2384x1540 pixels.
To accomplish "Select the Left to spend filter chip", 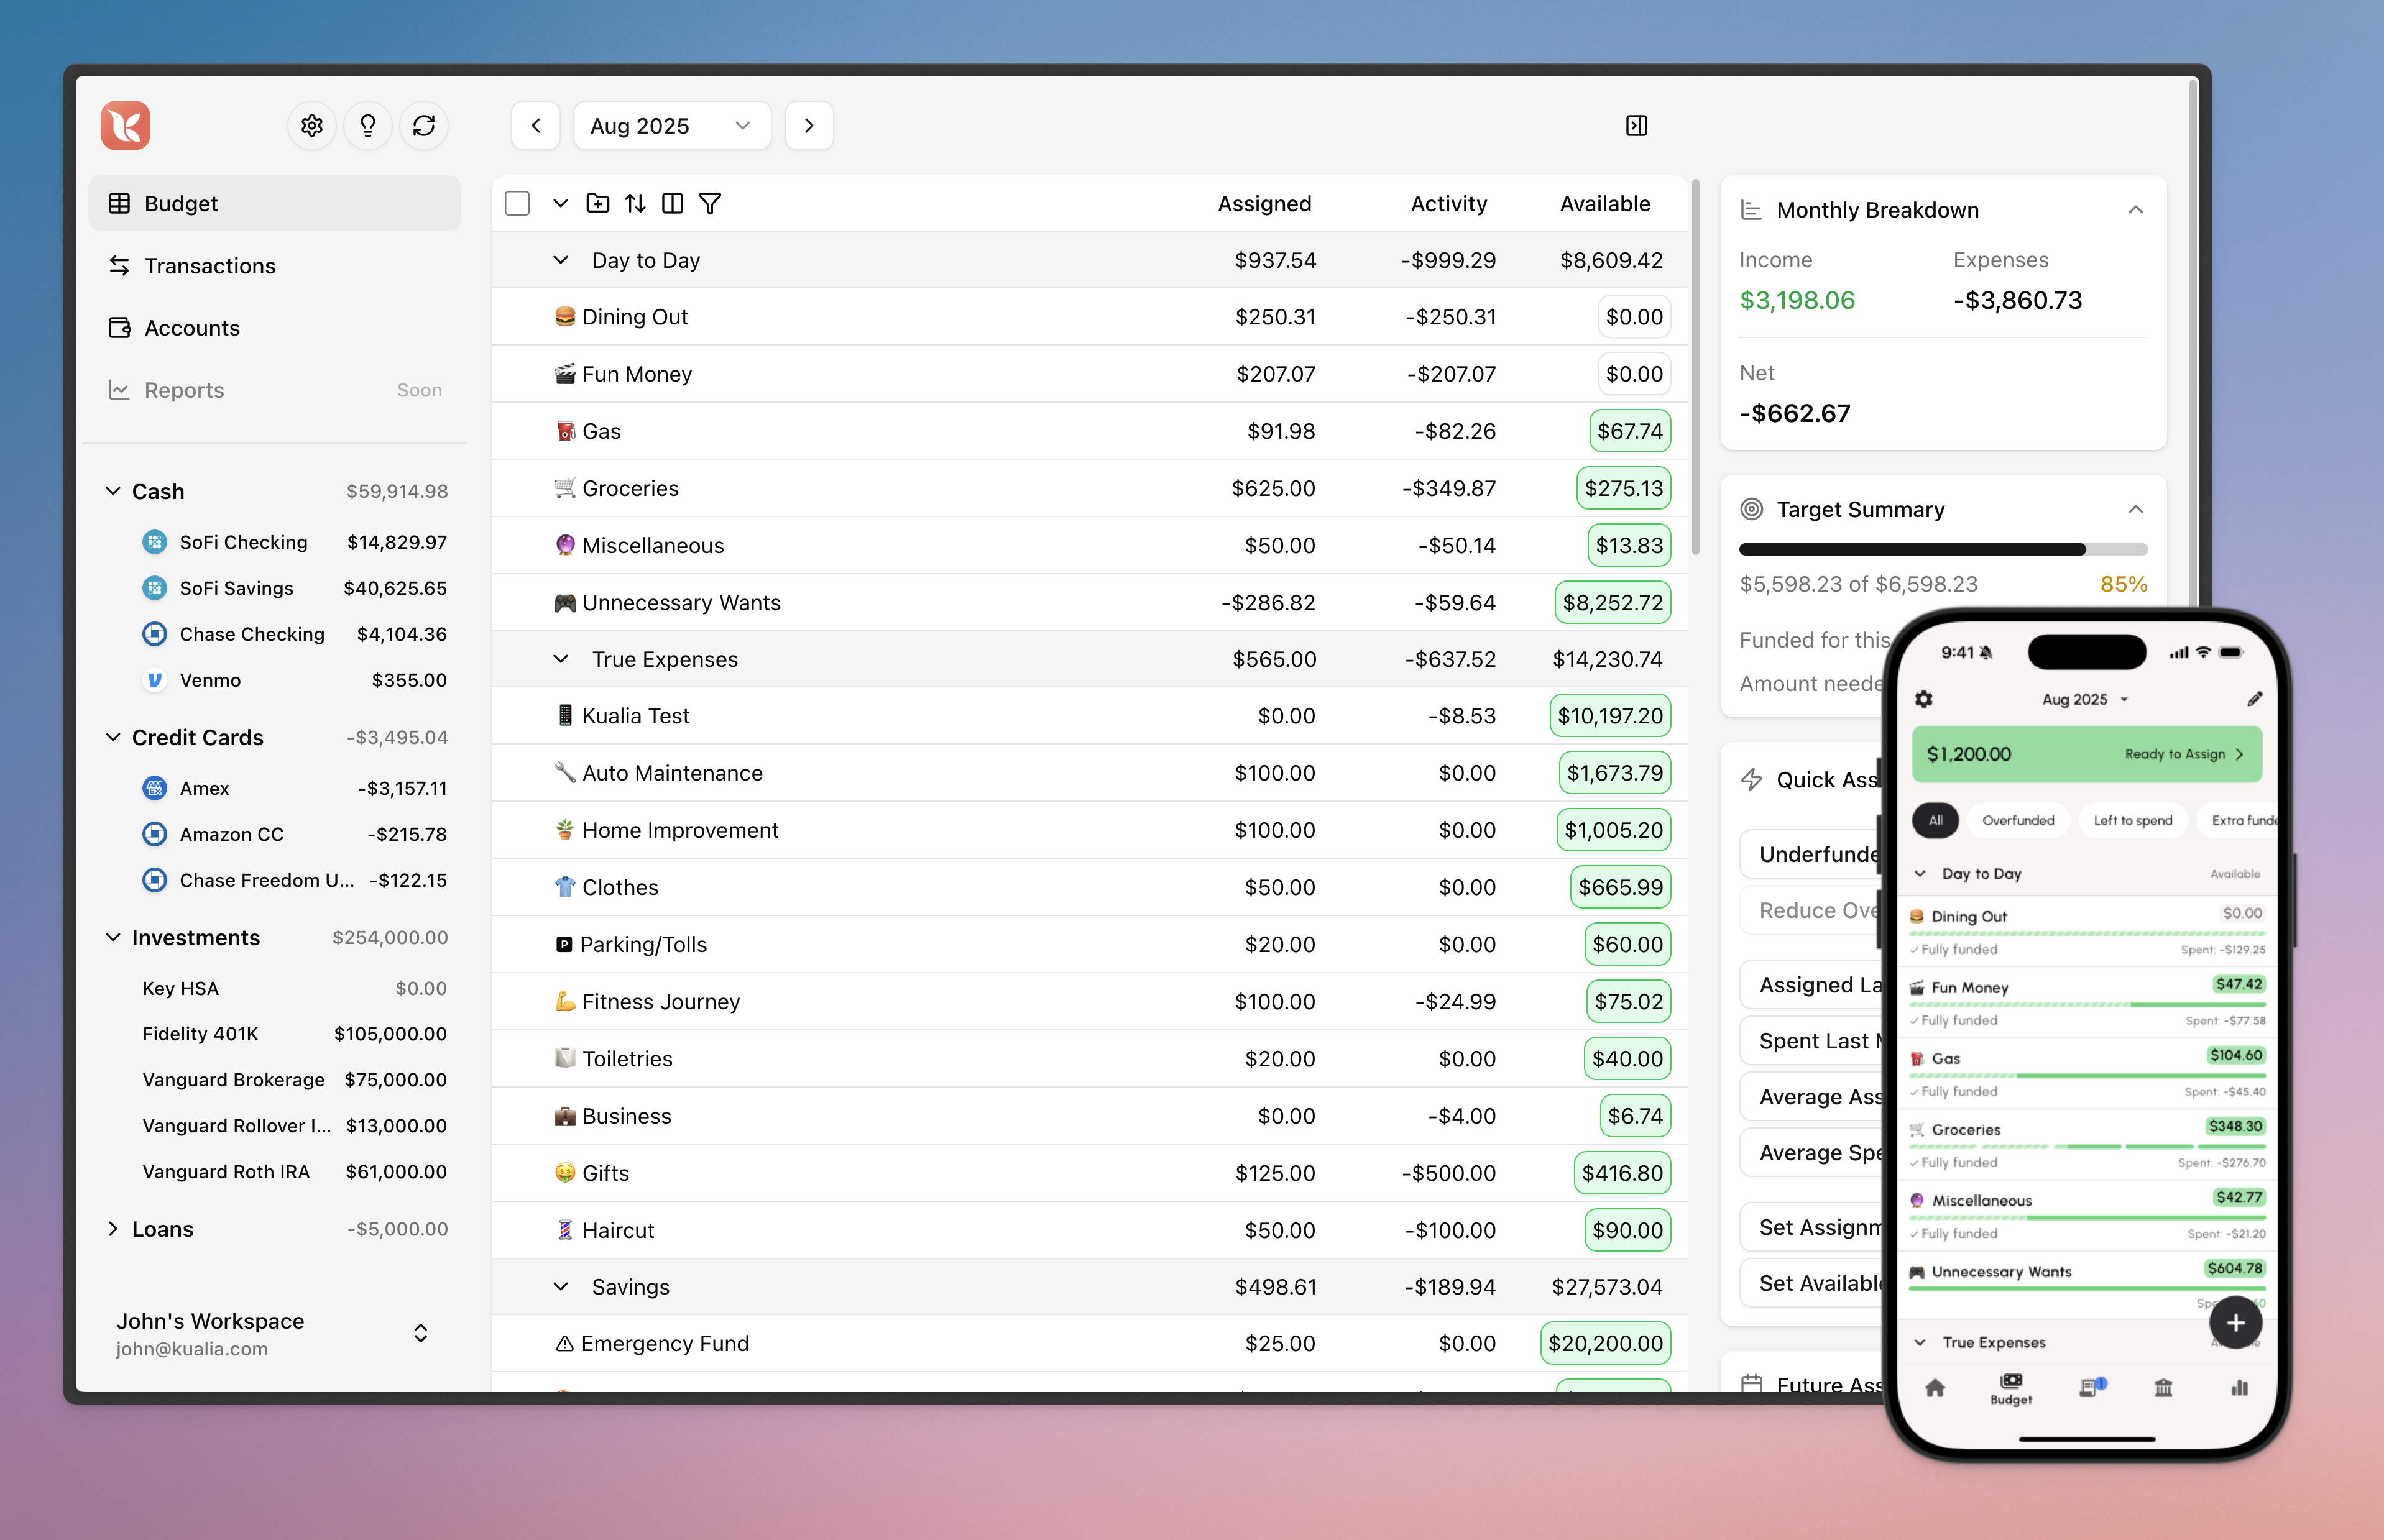I will tap(2132, 820).
